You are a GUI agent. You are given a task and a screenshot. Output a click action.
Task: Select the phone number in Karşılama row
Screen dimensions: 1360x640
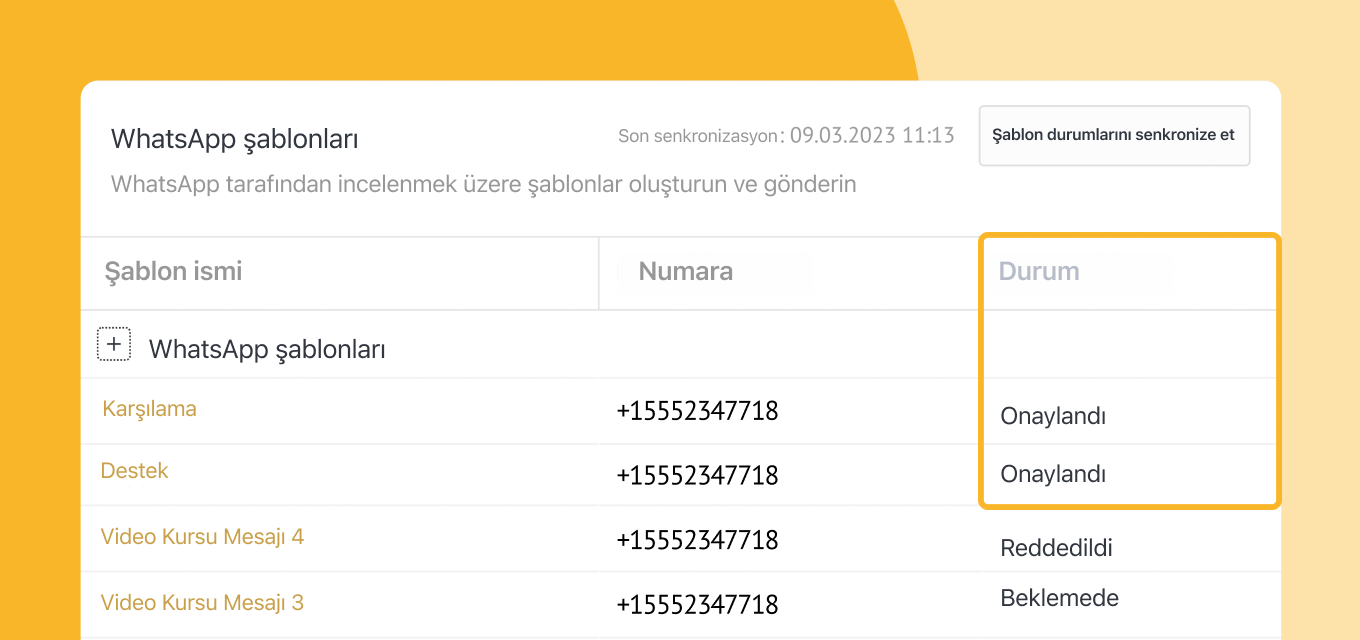tap(697, 410)
